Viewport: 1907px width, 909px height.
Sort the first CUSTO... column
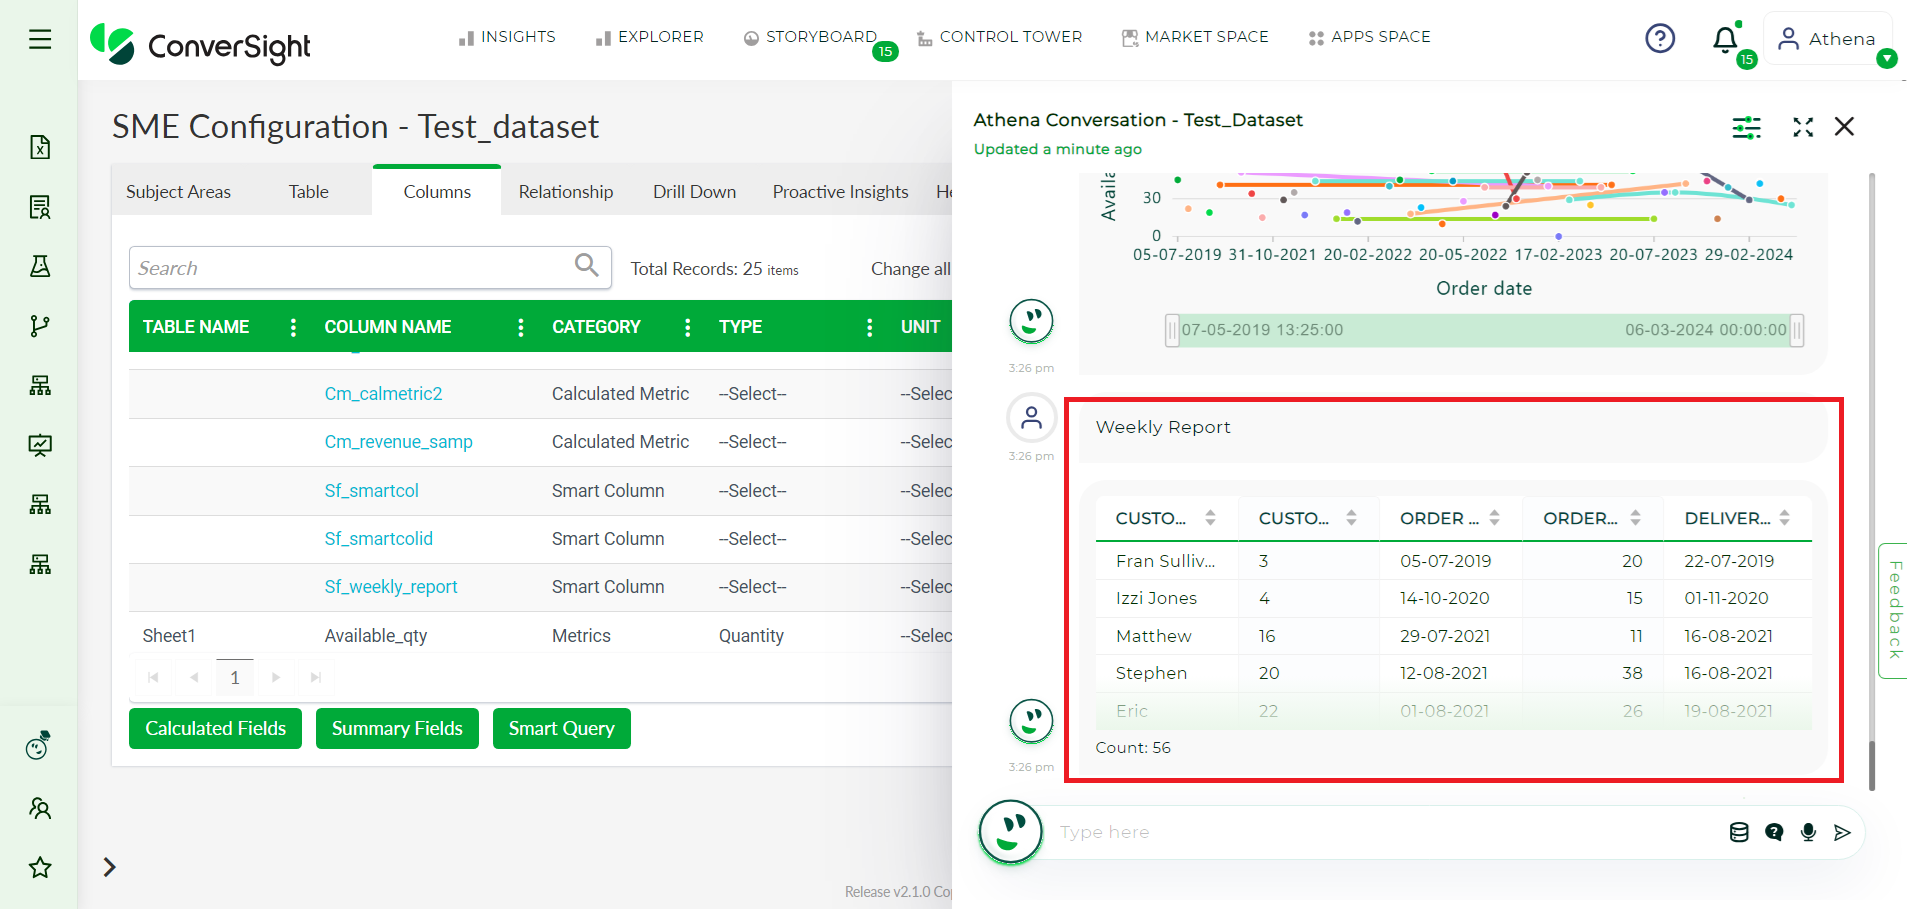(x=1210, y=517)
